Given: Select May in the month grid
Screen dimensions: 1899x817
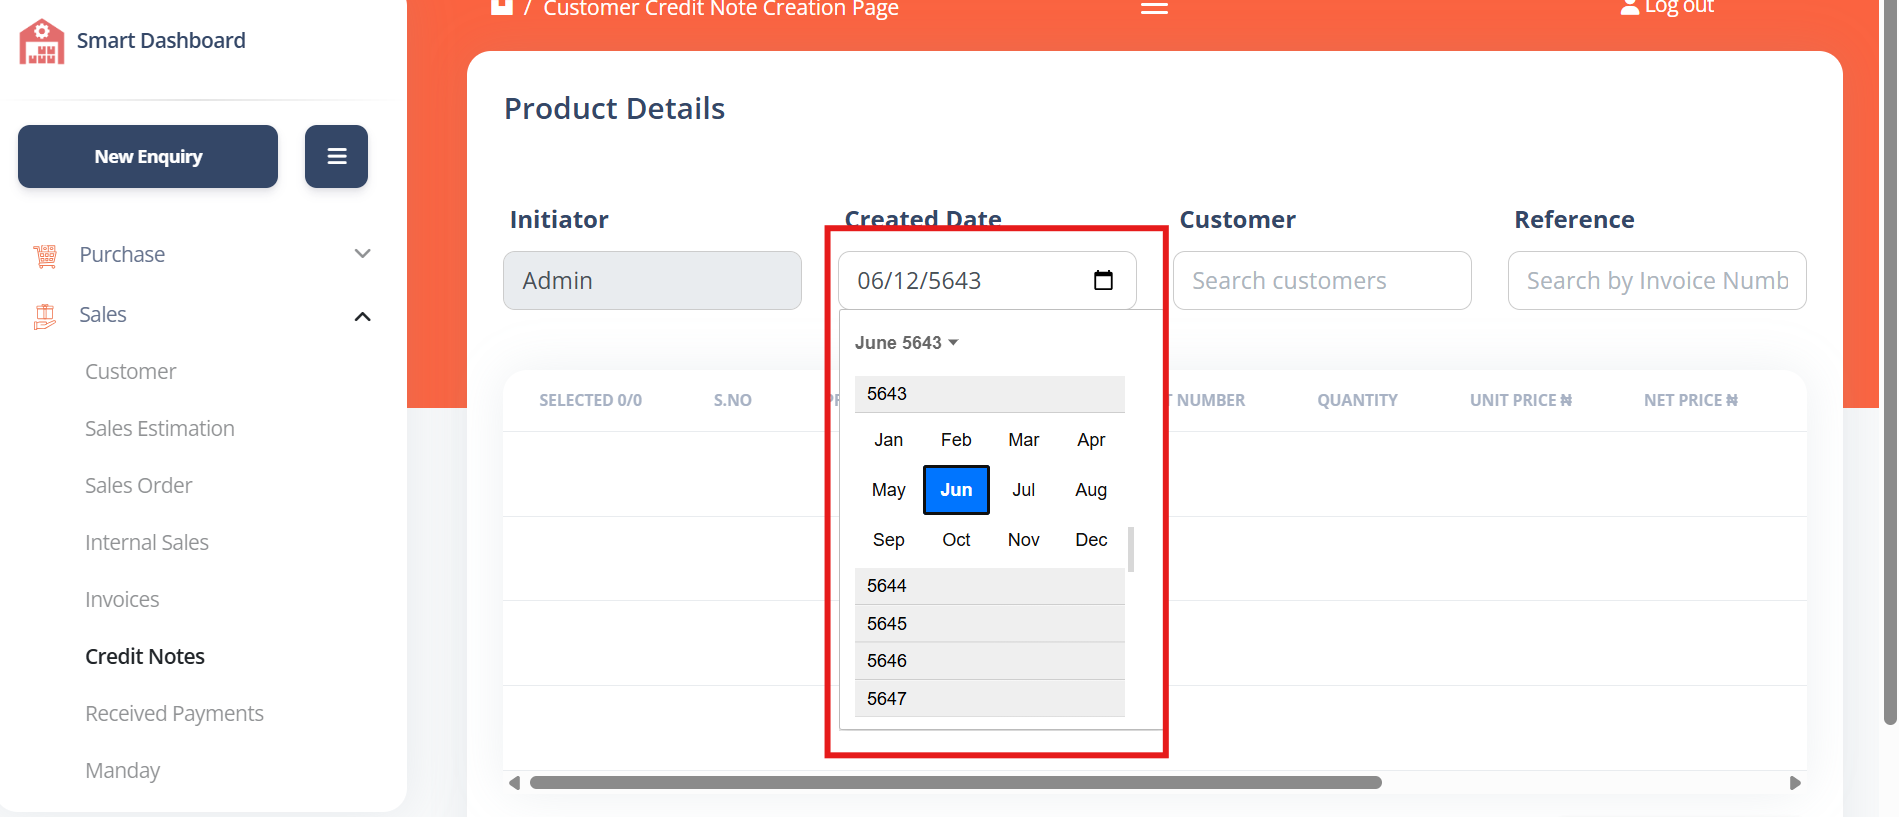Looking at the screenshot, I should 889,490.
